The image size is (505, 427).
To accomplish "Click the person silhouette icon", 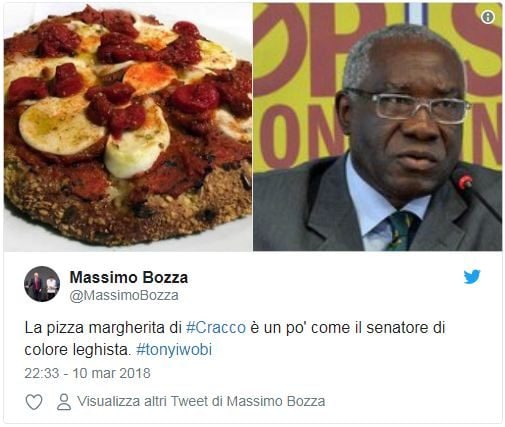I will 64,402.
